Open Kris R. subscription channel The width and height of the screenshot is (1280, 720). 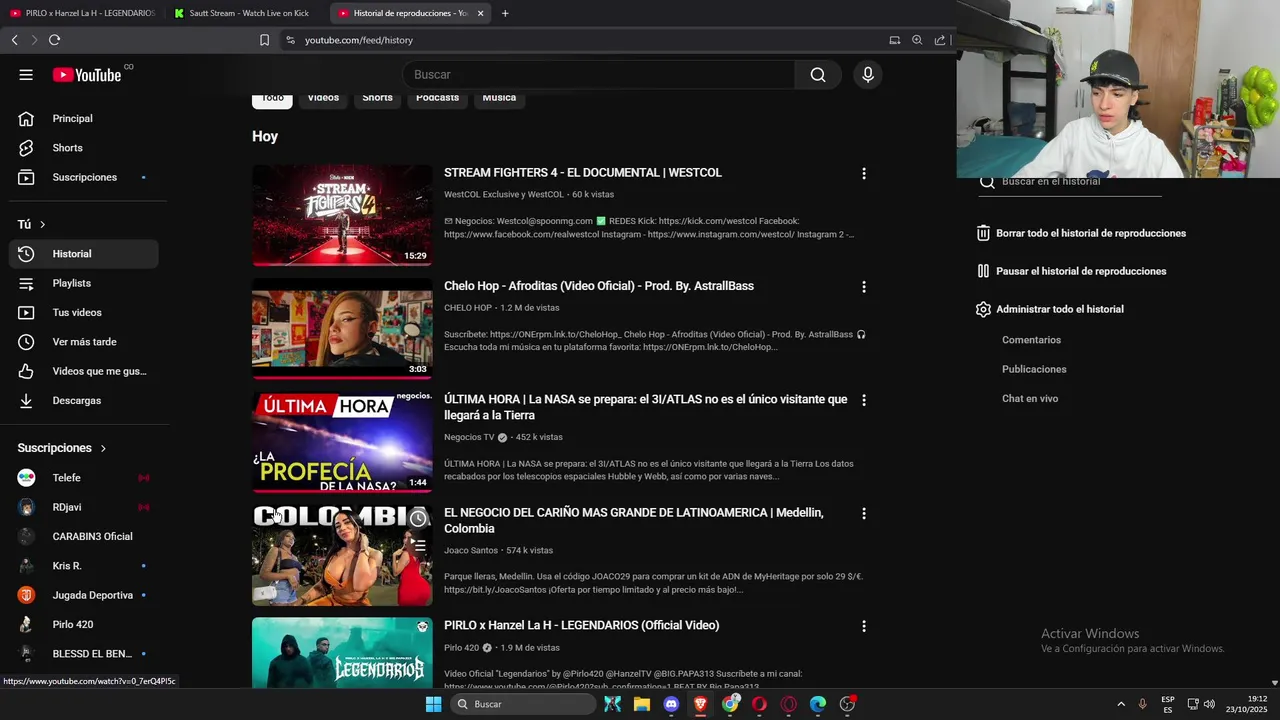coord(84,566)
